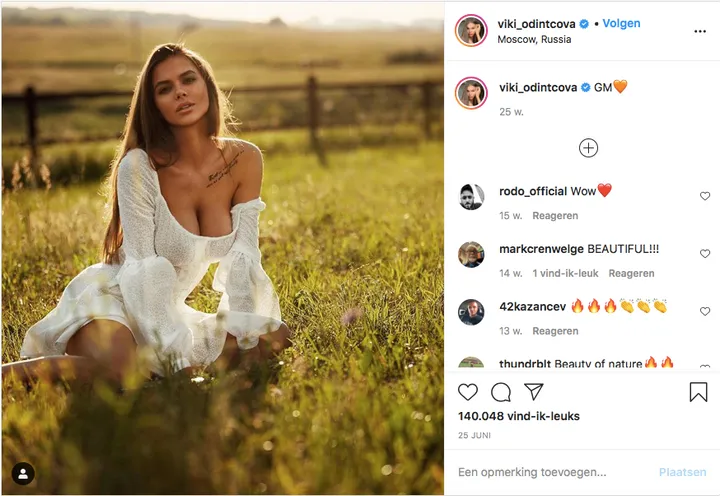Click tagged people icon on photo
The width and height of the screenshot is (720, 496).
pyautogui.click(x=22, y=473)
